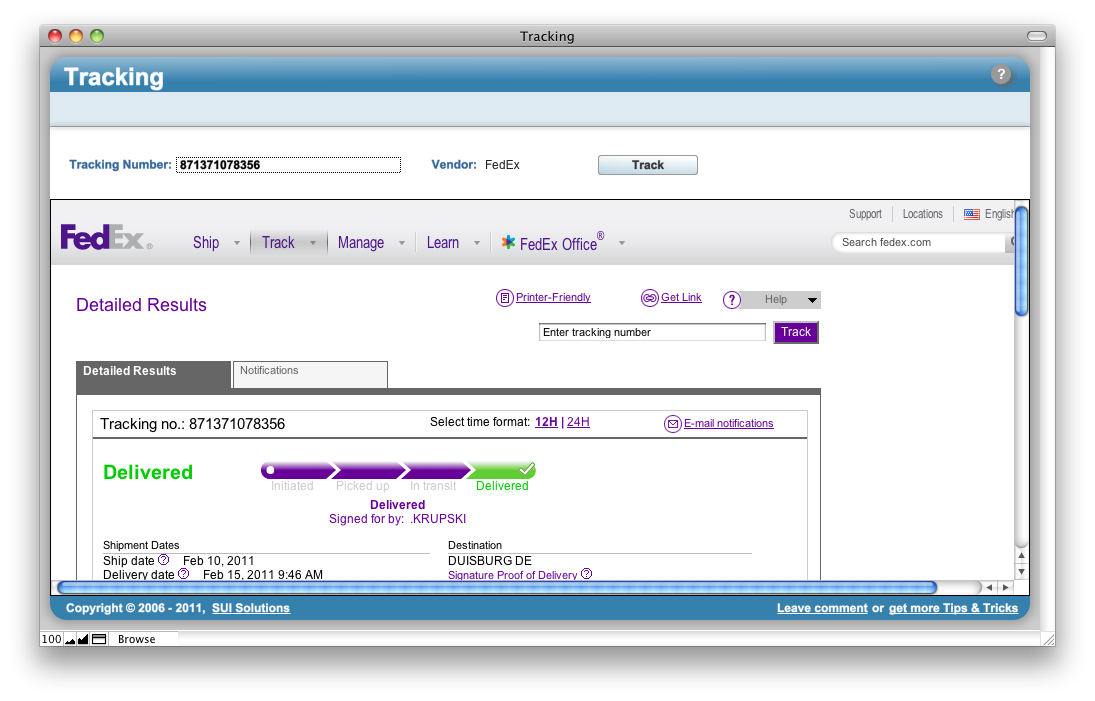
Task: Click the toolbar toggle pill in the title bar
Action: (1037, 36)
